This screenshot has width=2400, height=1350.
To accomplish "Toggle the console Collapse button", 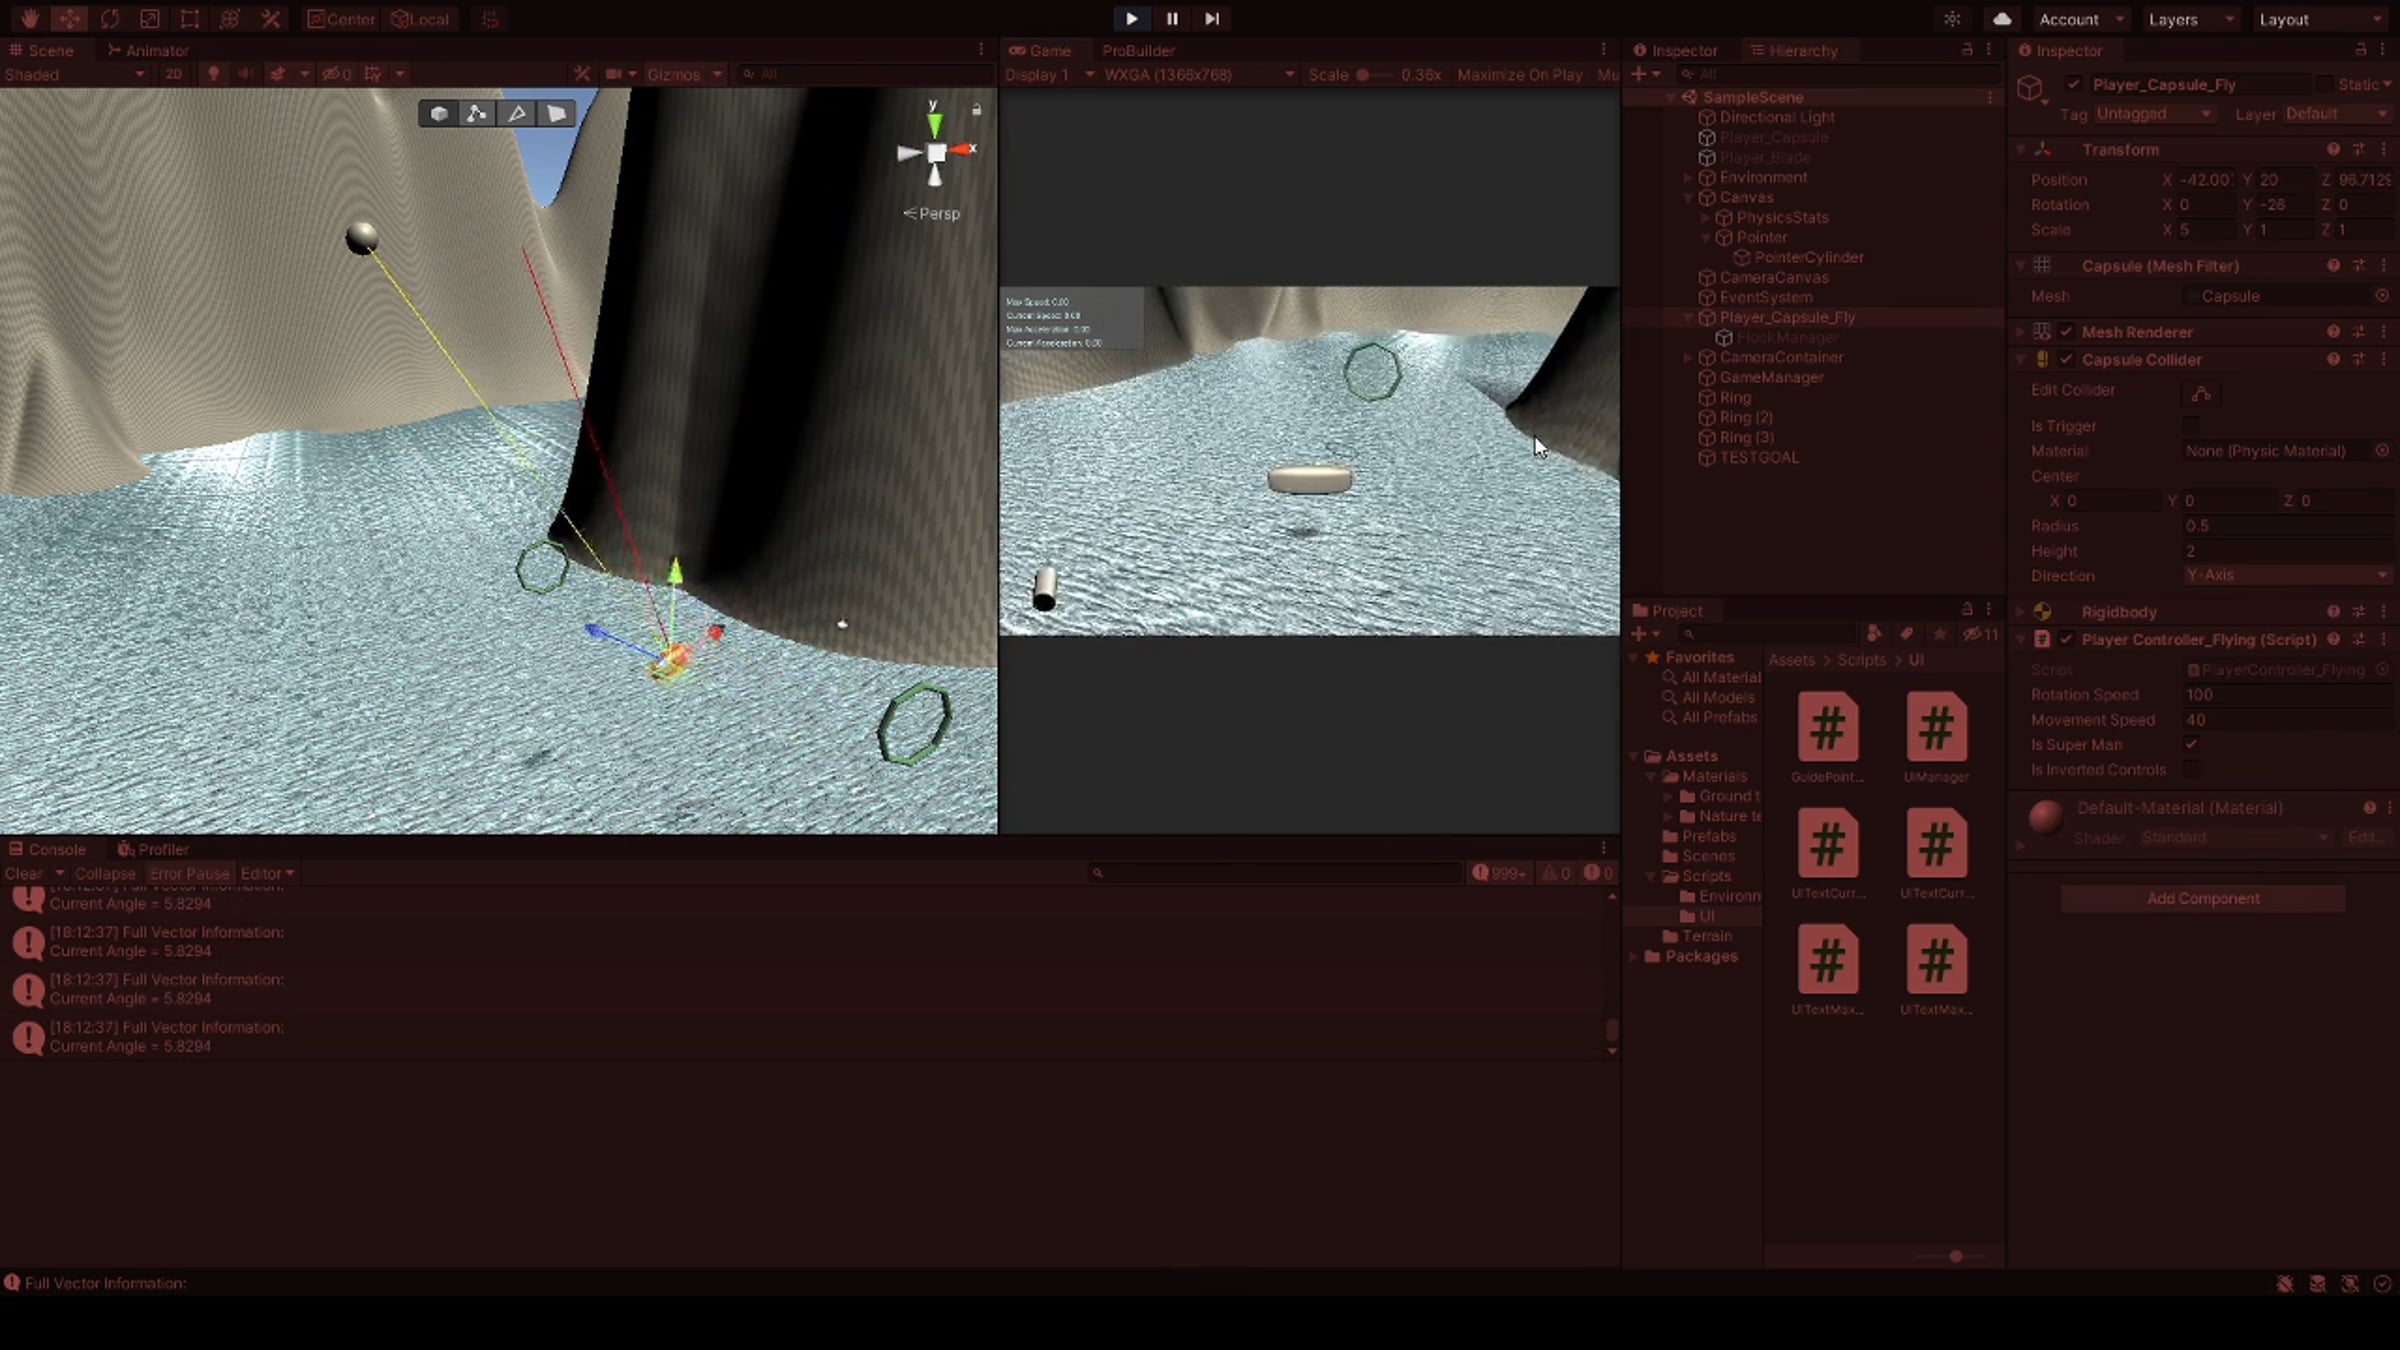I will click(x=105, y=873).
